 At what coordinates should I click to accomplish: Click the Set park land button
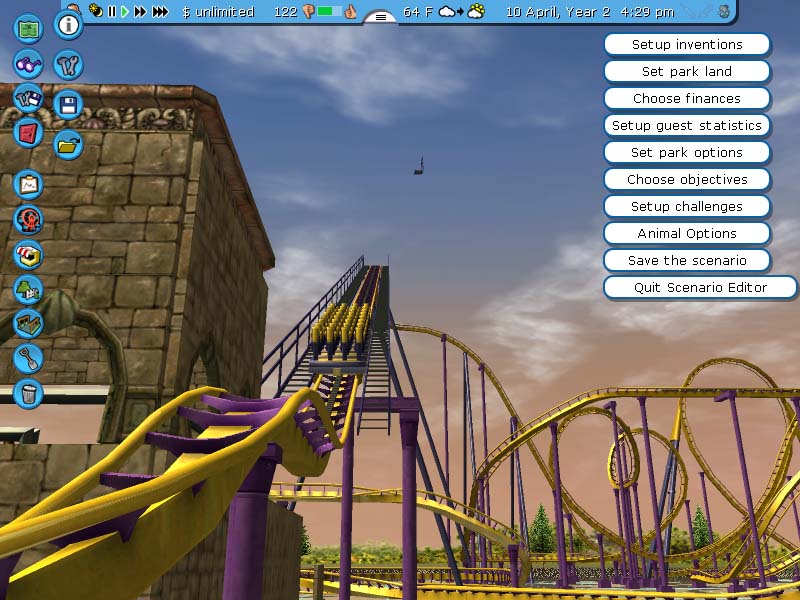[687, 71]
